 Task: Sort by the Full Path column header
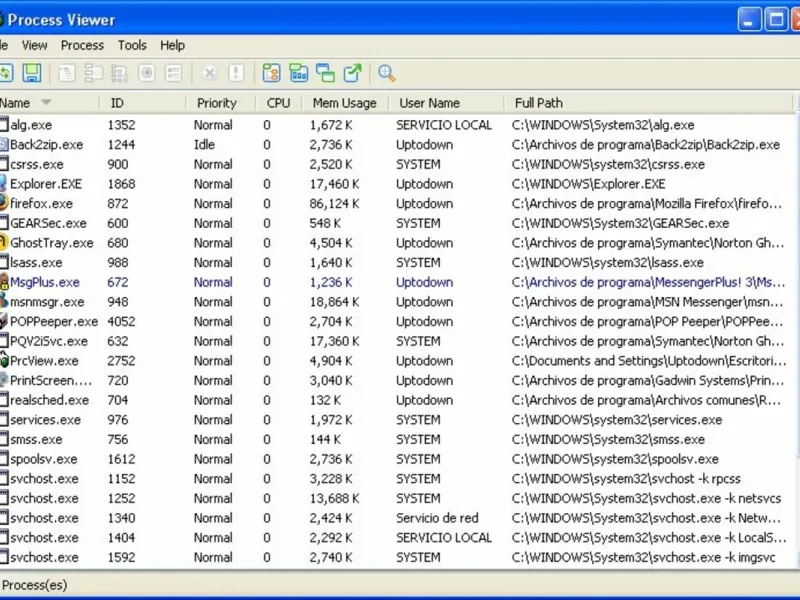tap(649, 103)
